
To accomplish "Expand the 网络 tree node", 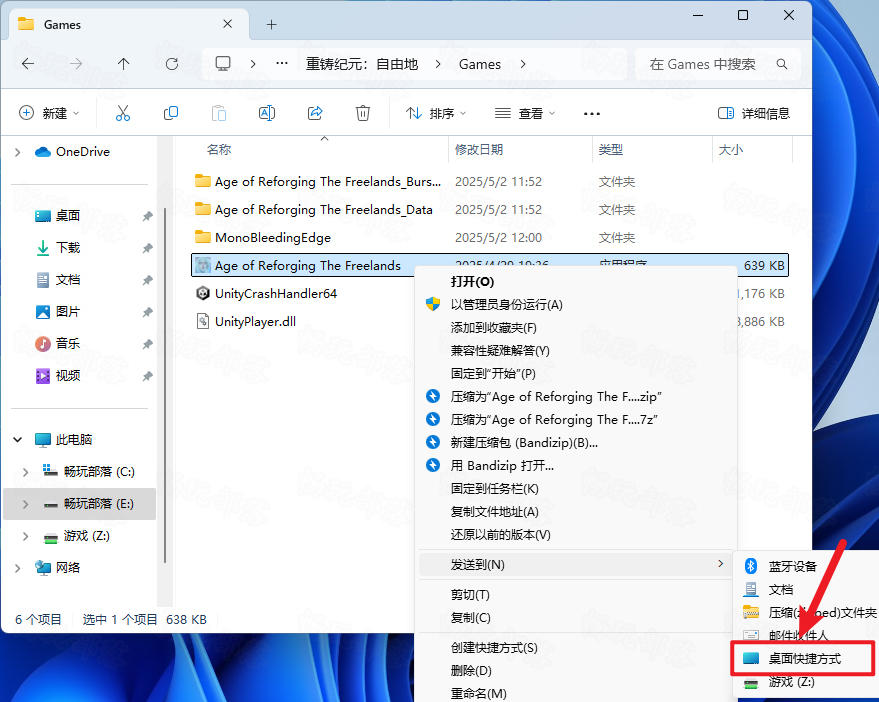I will pyautogui.click(x=17, y=568).
